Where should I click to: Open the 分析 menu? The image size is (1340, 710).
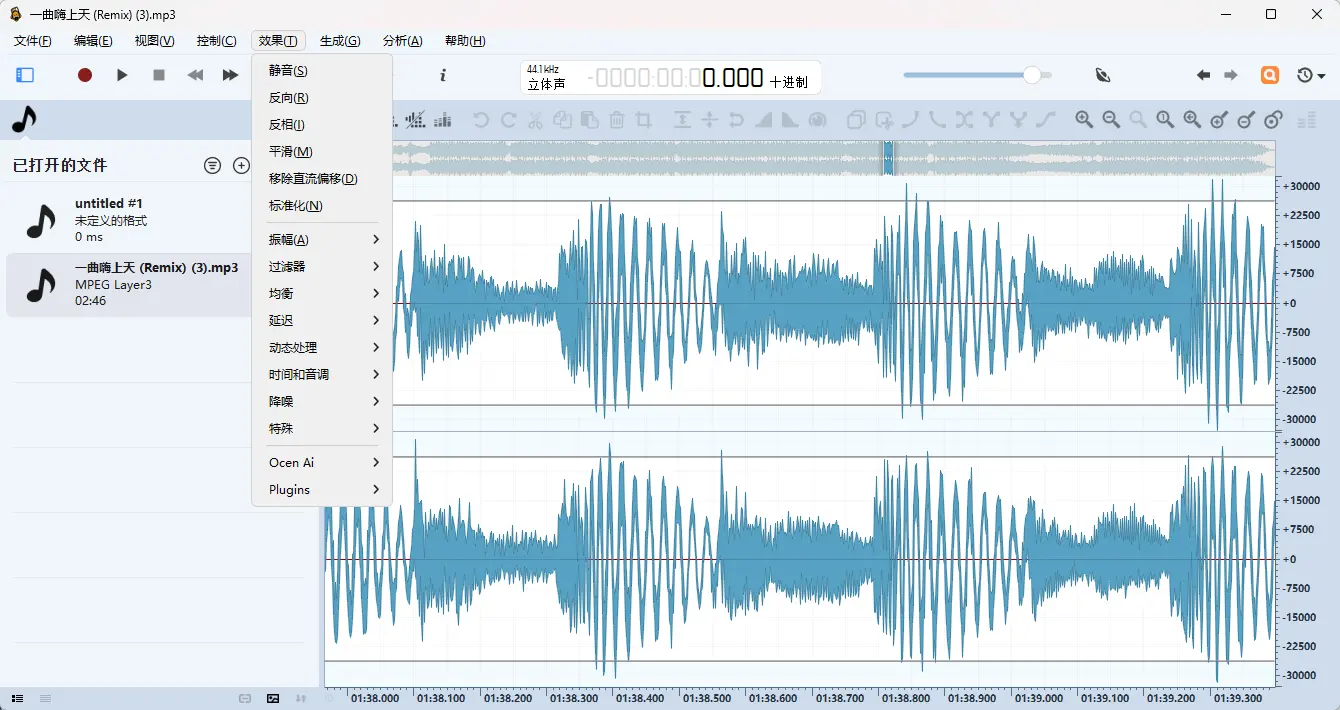pyautogui.click(x=402, y=41)
